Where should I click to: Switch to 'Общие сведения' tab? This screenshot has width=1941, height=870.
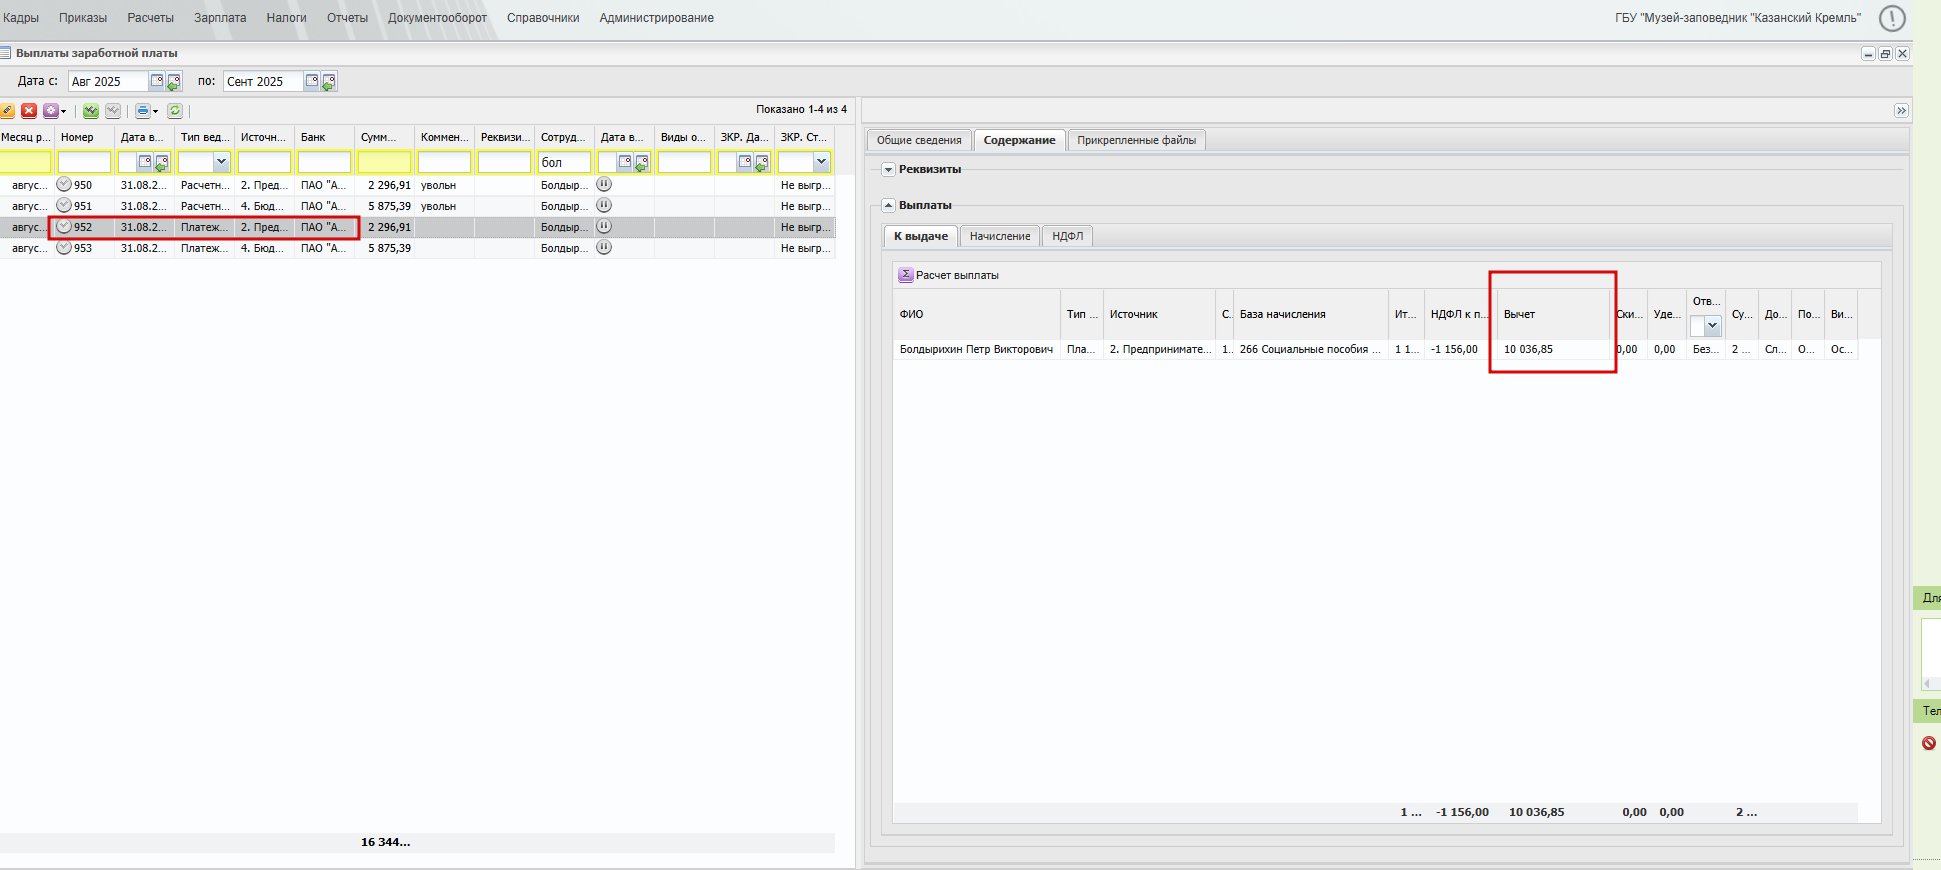(x=919, y=140)
